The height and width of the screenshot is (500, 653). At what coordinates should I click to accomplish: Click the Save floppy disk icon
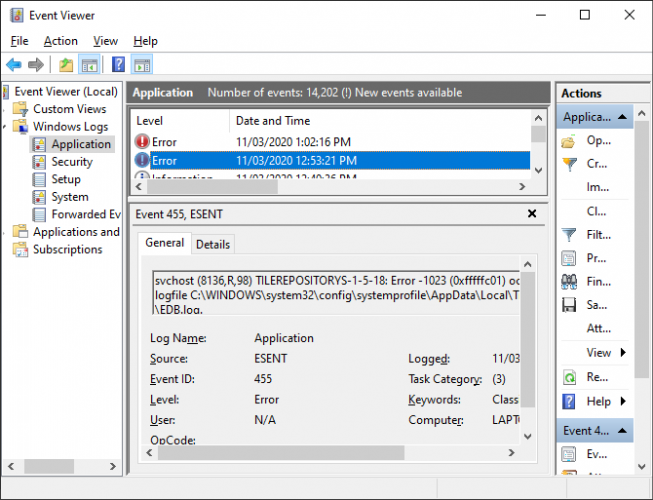click(x=570, y=305)
